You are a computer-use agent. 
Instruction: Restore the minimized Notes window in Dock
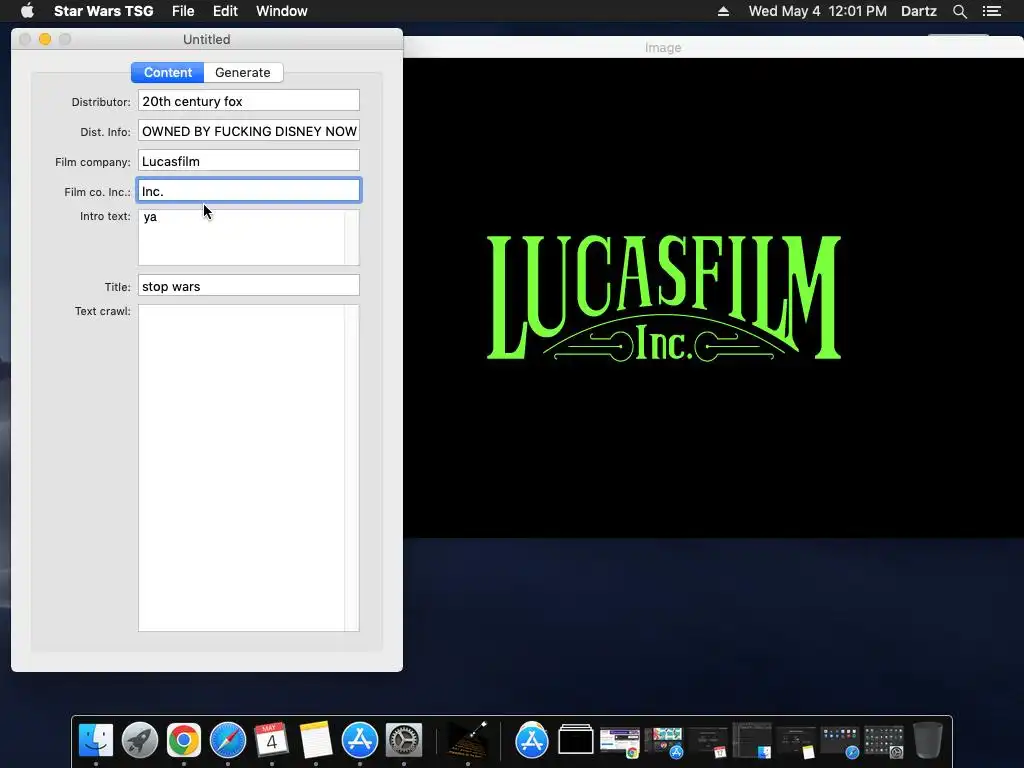pos(795,743)
